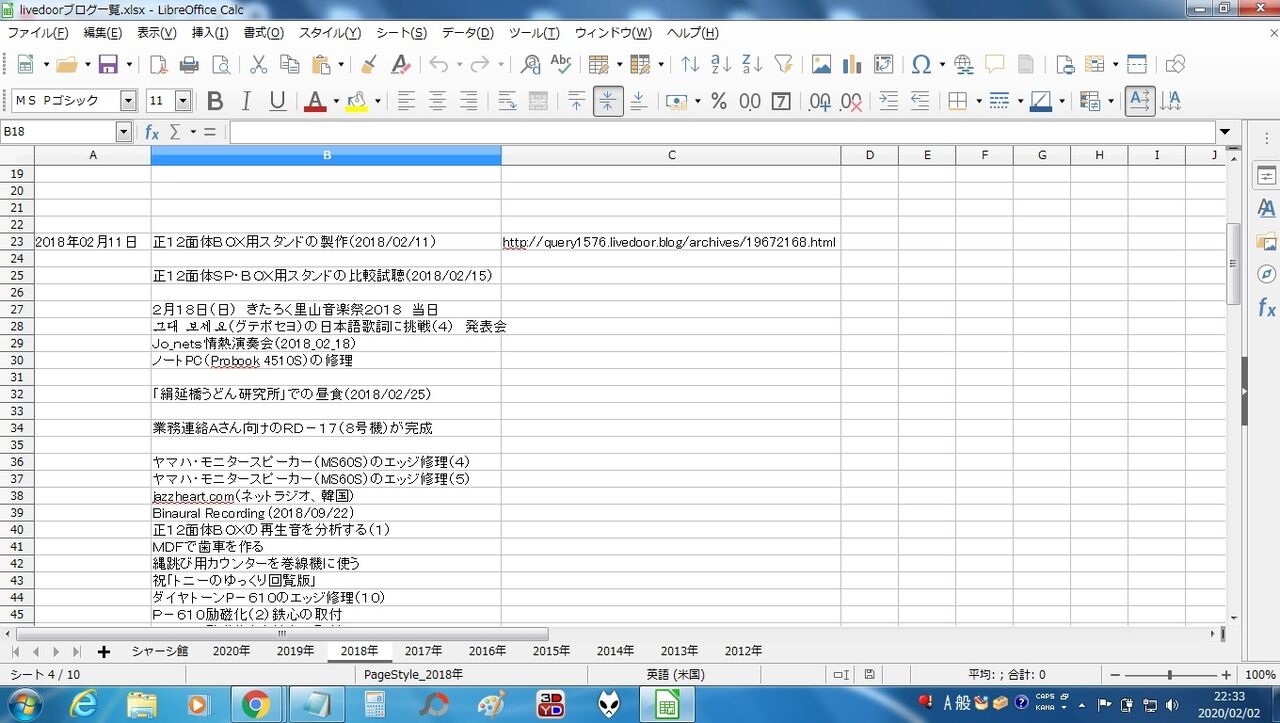Align cell content to top
The height and width of the screenshot is (723, 1280).
[577, 101]
